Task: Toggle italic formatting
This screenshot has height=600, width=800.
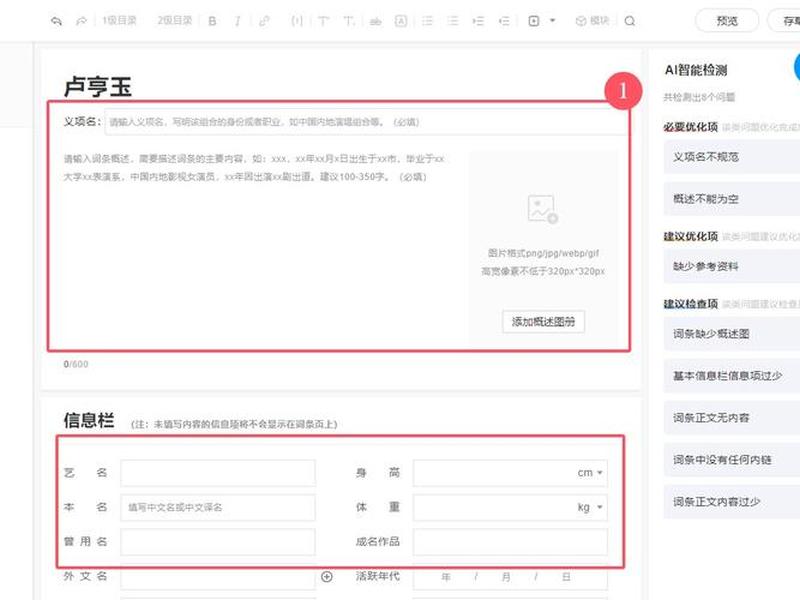Action: point(237,21)
